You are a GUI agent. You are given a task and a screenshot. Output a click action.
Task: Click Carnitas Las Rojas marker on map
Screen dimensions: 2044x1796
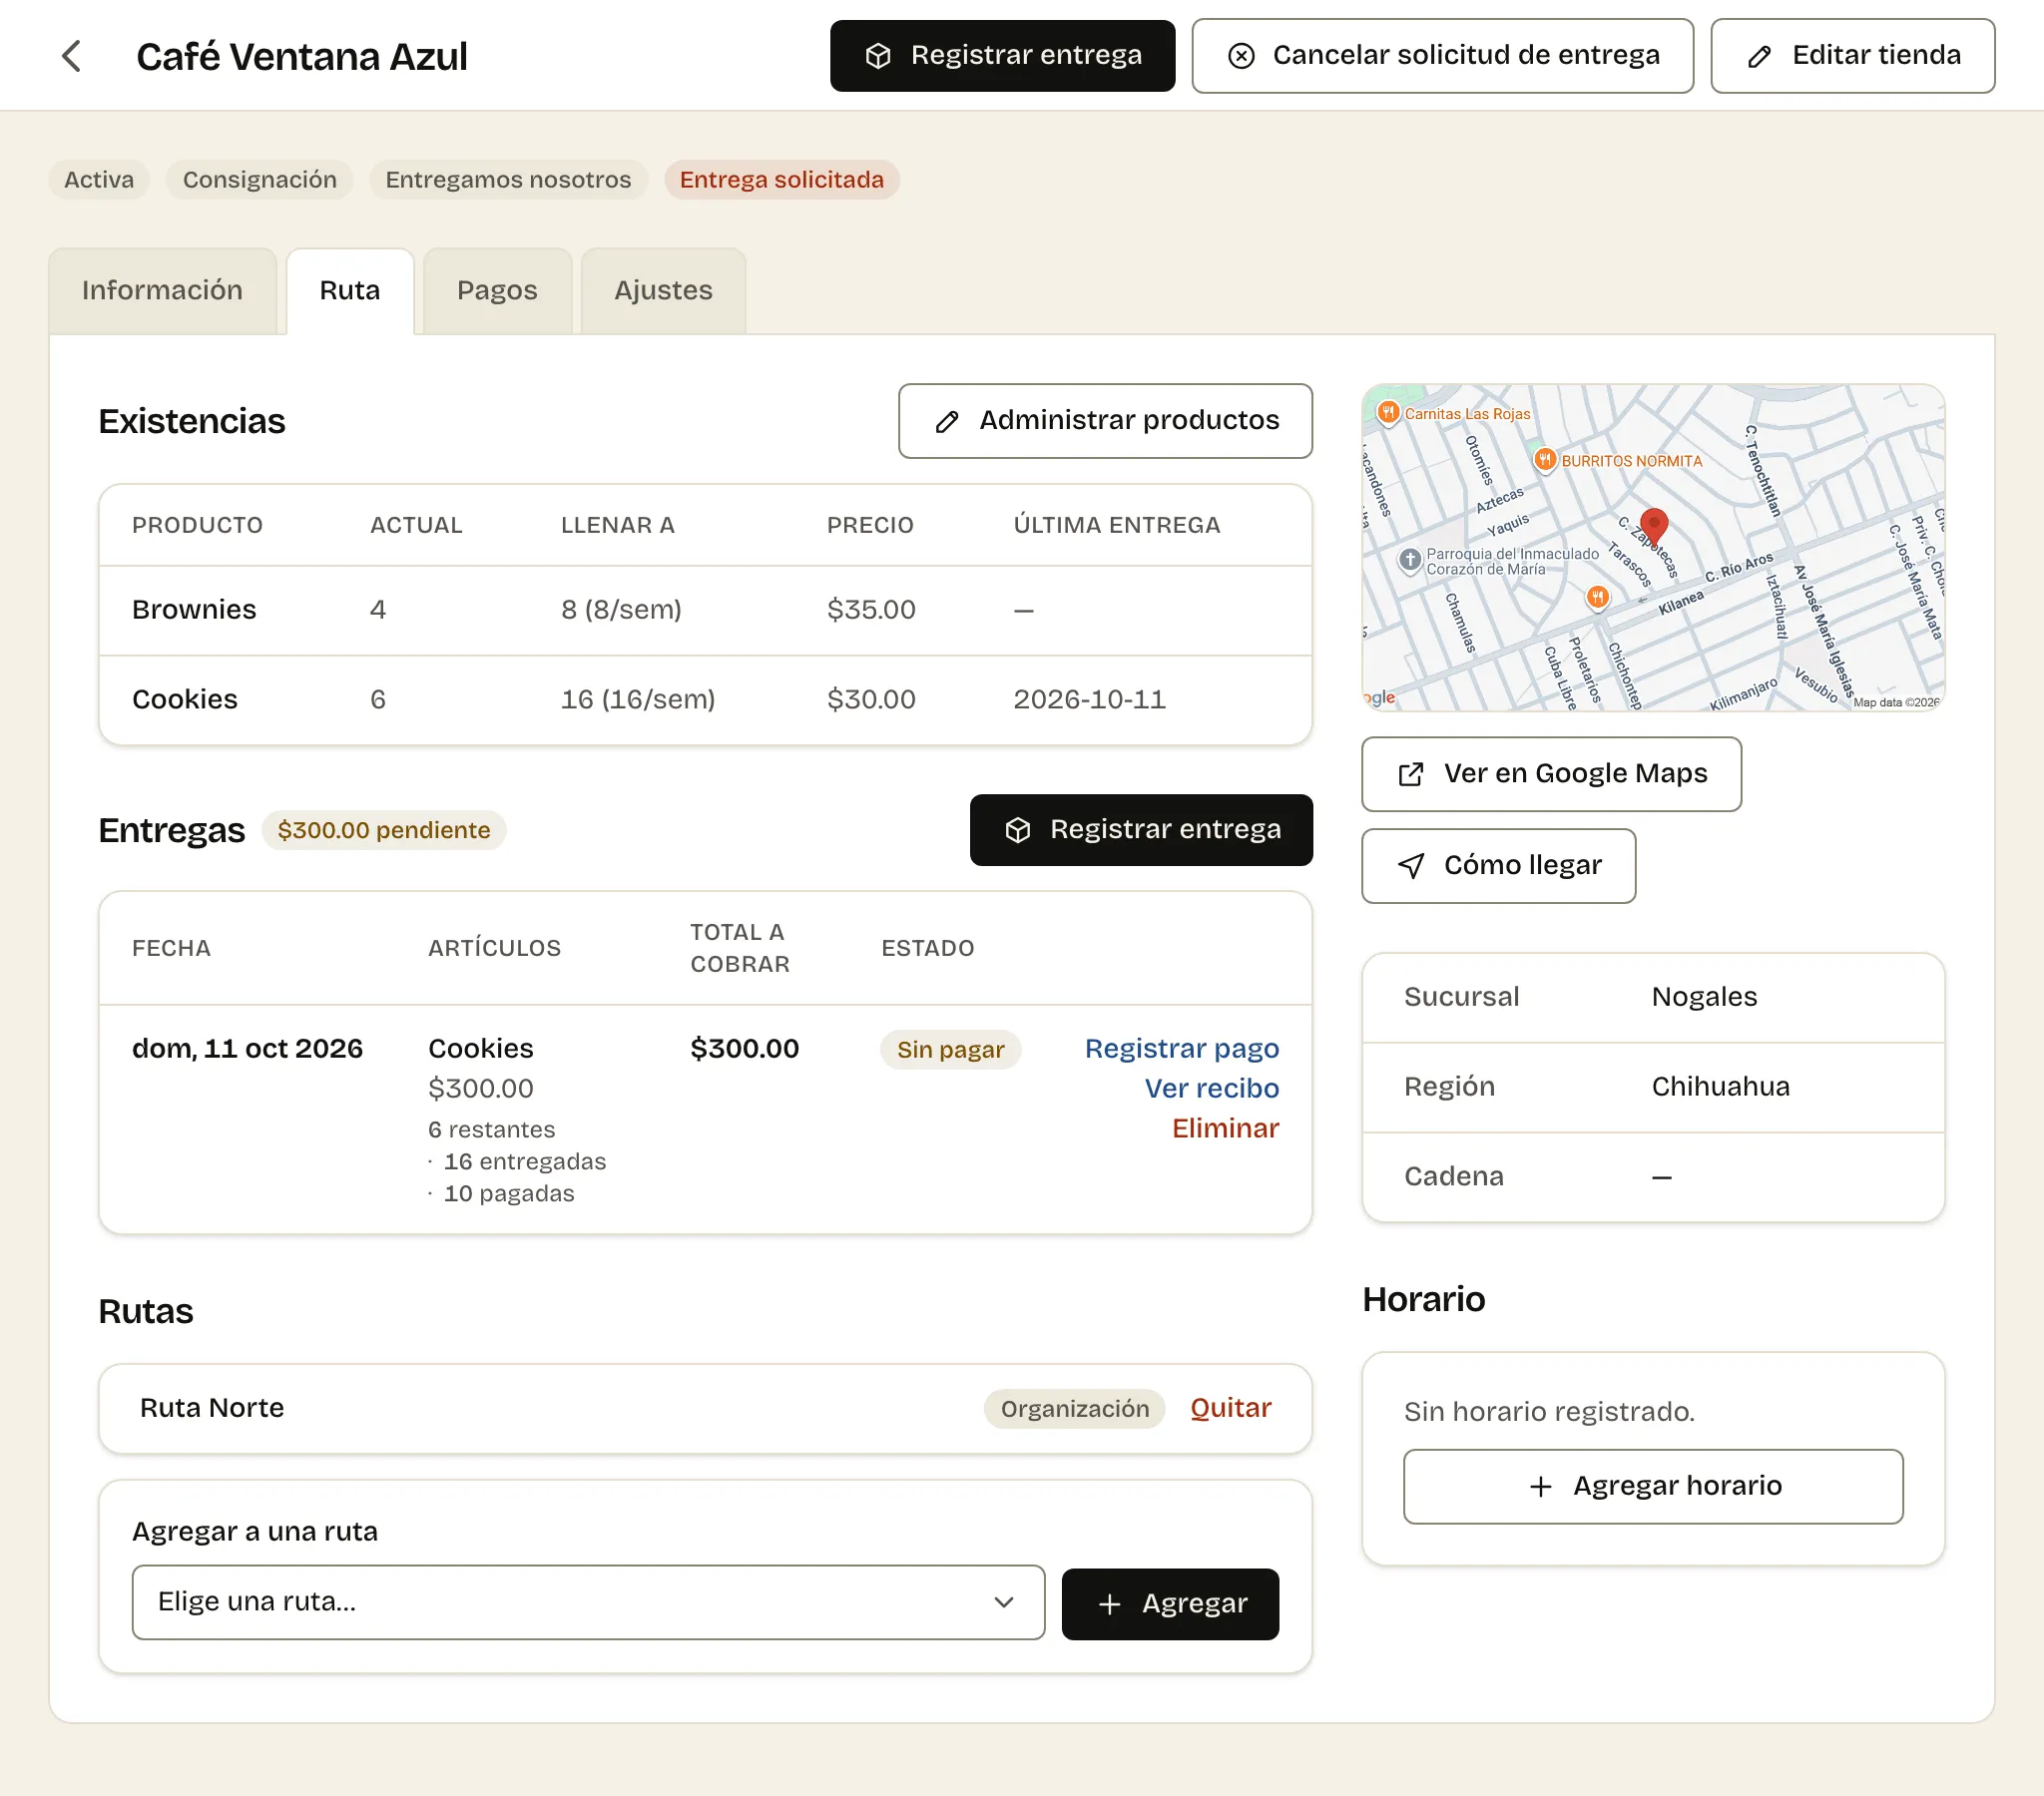(x=1388, y=412)
